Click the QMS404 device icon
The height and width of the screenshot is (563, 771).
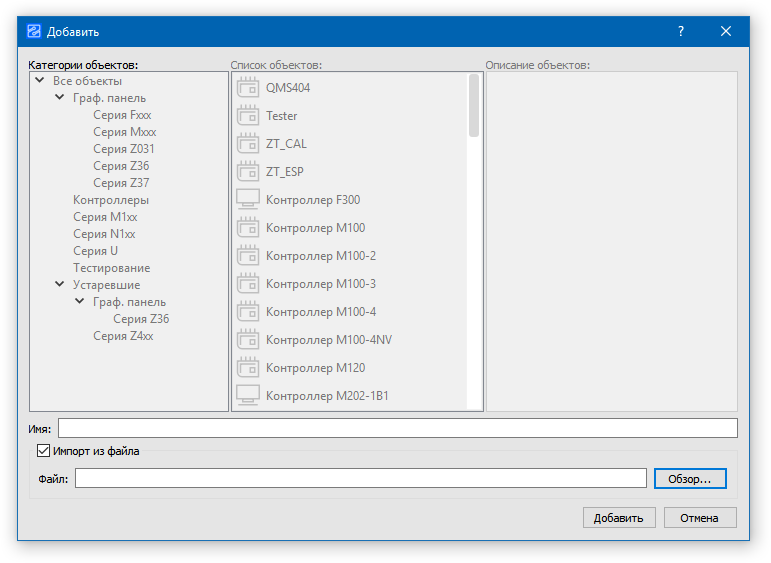tap(247, 88)
